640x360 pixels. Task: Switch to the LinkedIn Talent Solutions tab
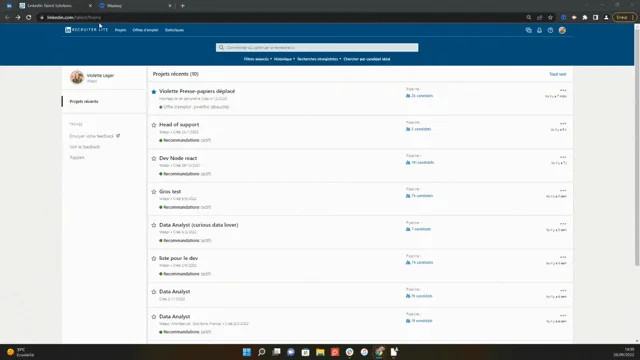(55, 6)
